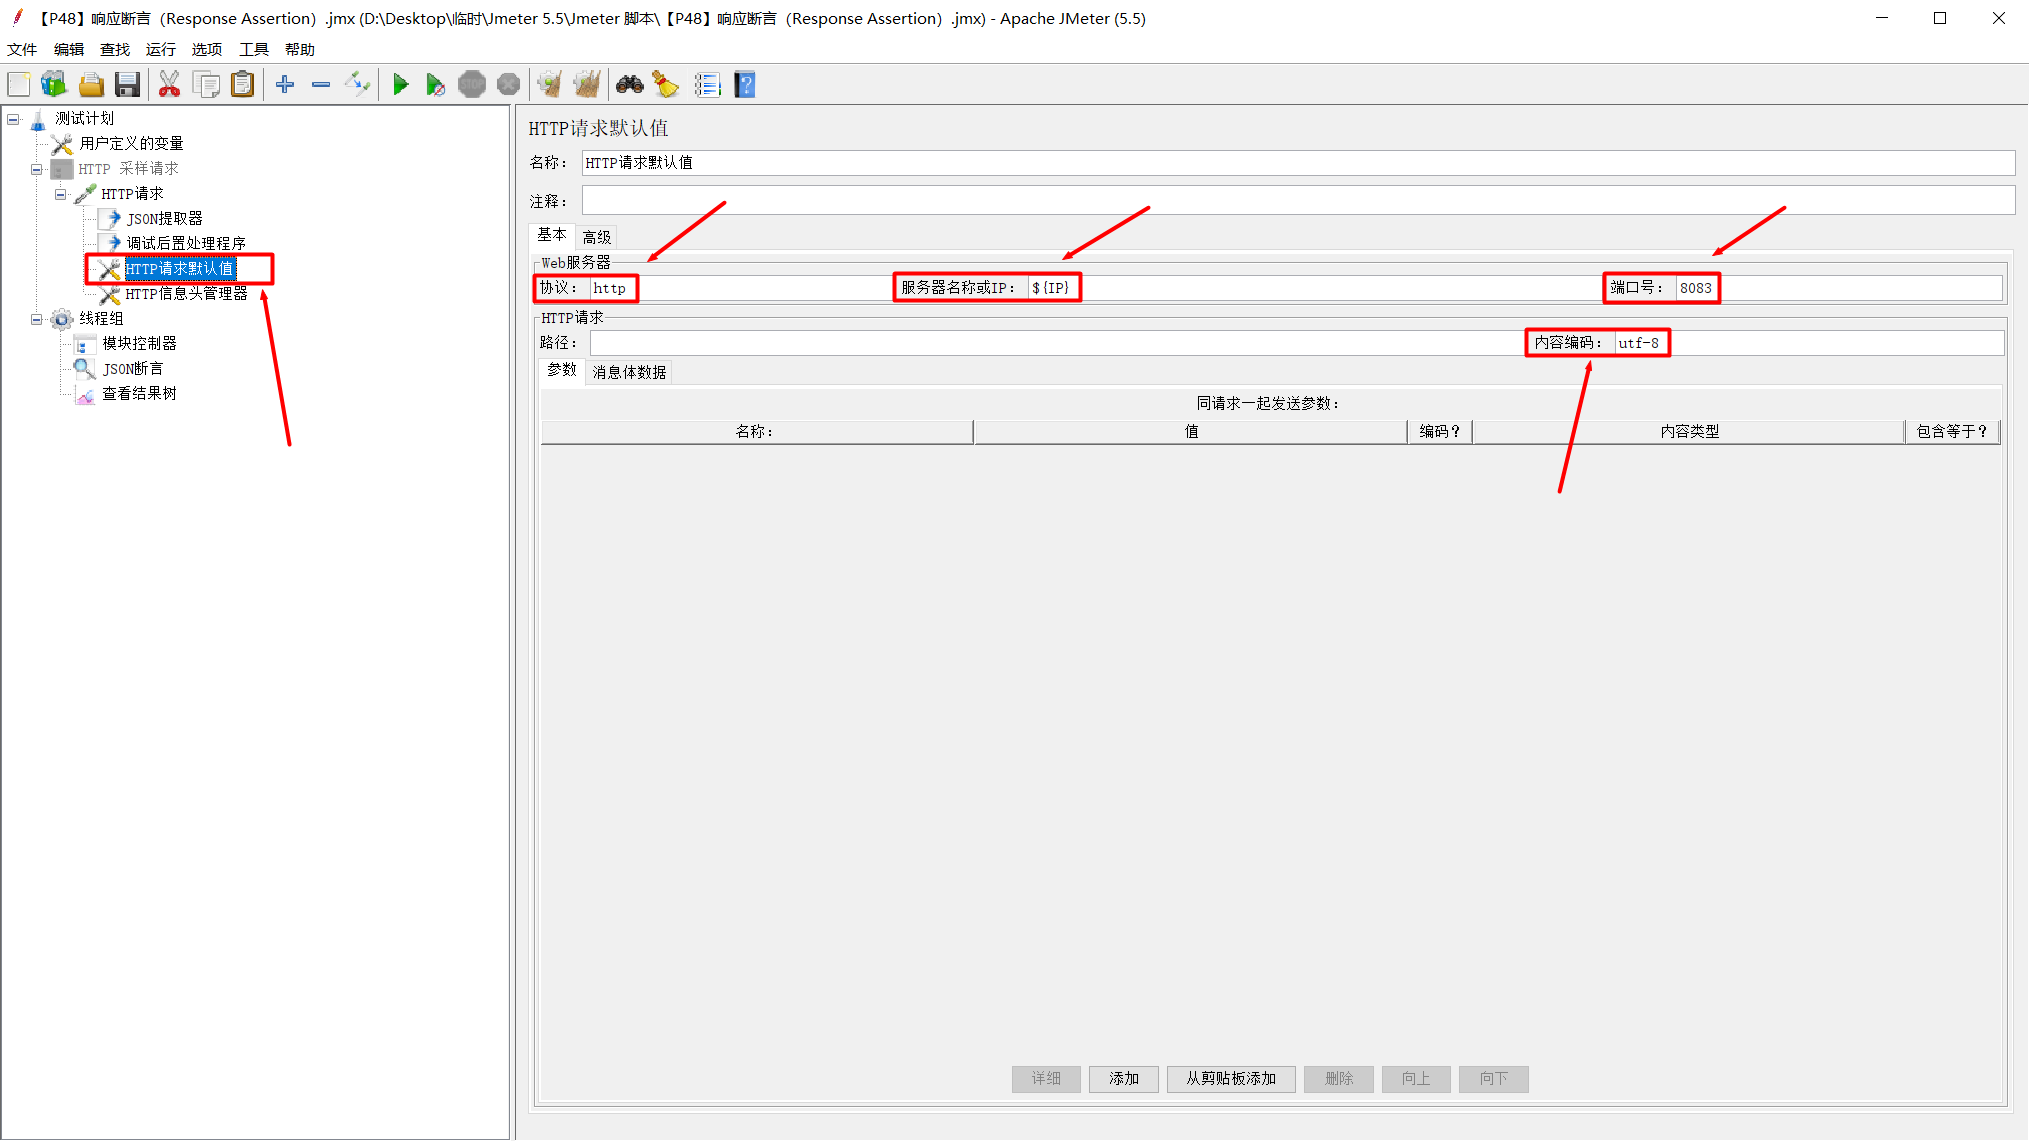2029x1141 pixels.
Task: Click the 内容类型 column header
Action: pos(1689,432)
